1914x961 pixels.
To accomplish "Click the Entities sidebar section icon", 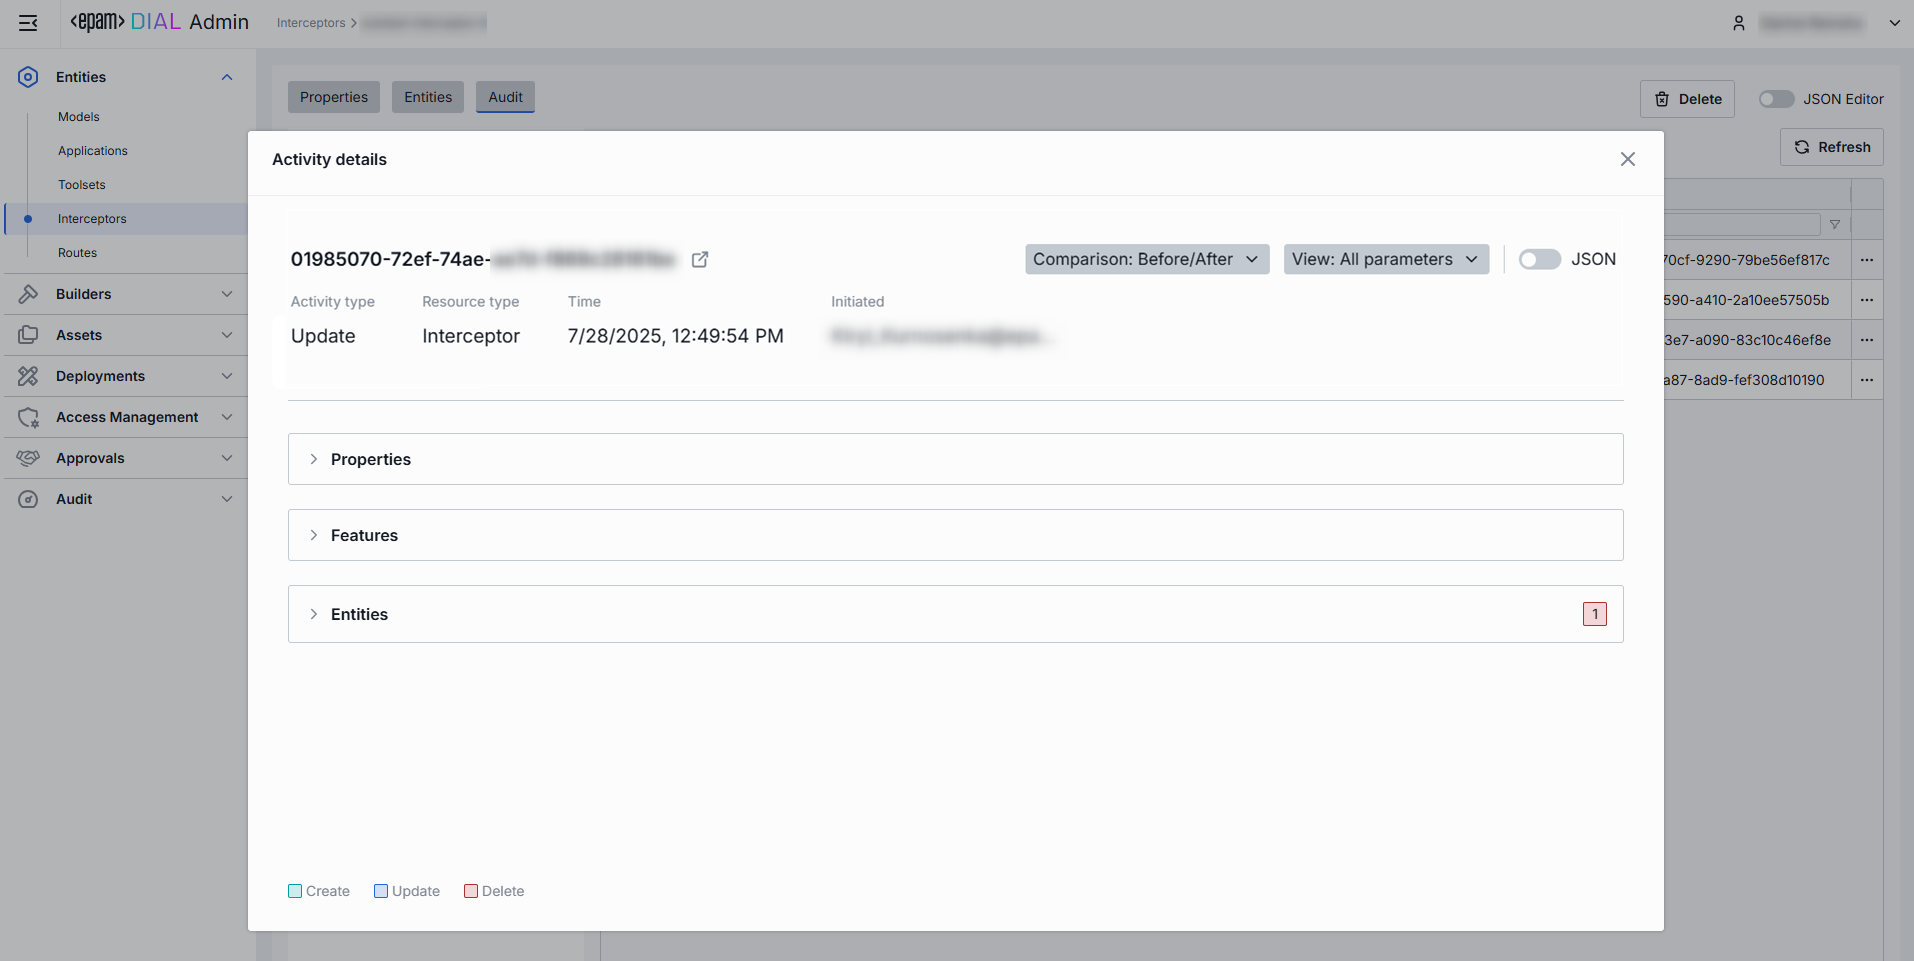I will [28, 77].
